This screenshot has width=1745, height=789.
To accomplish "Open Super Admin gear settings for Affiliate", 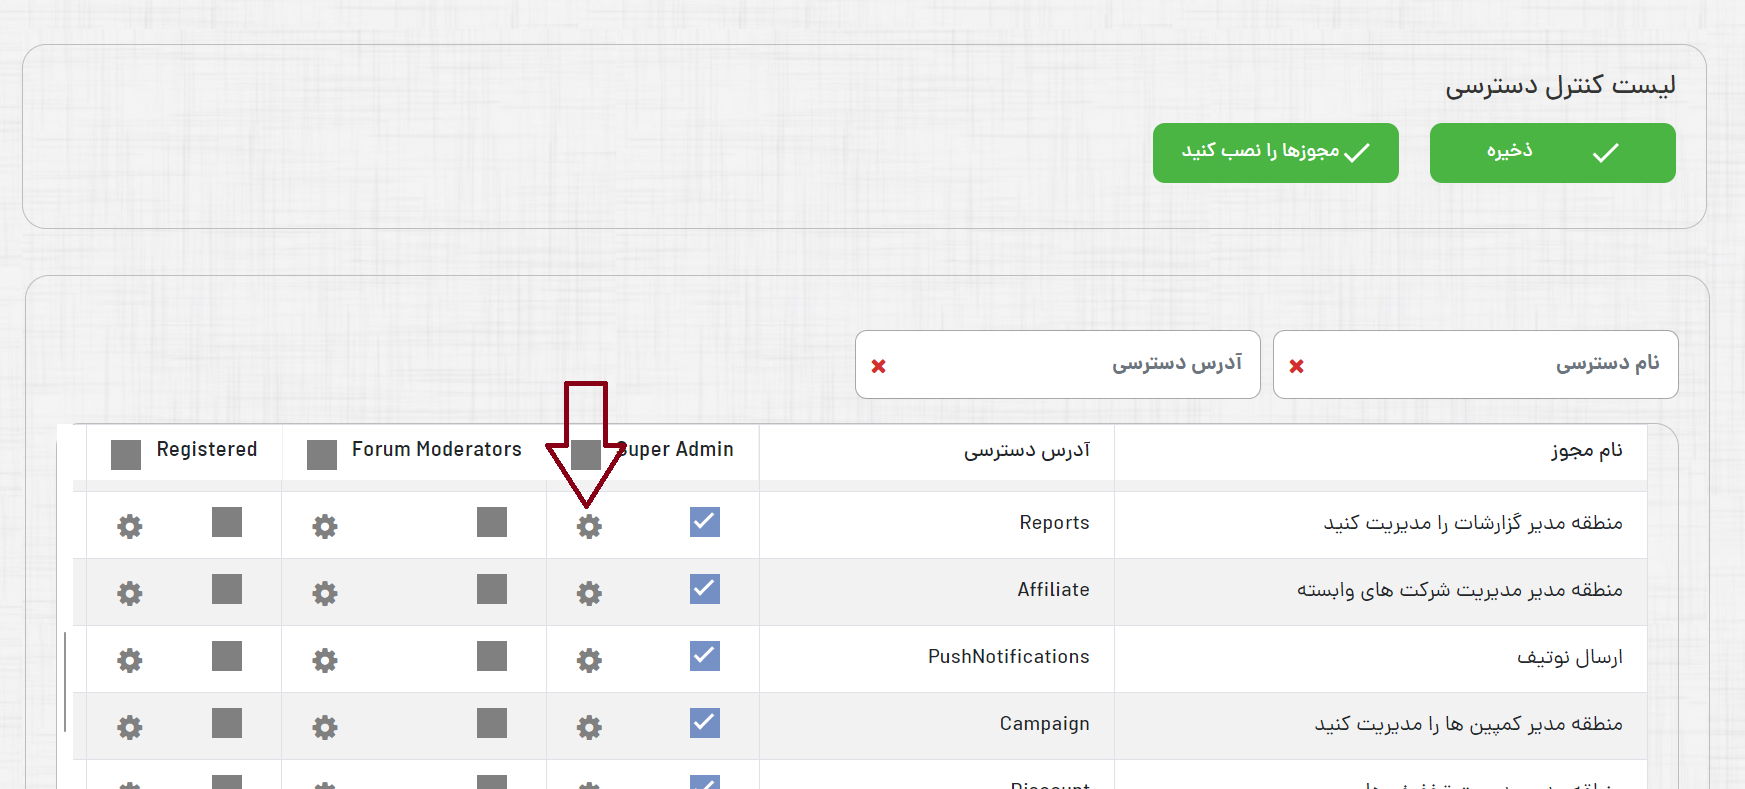I will (x=589, y=593).
